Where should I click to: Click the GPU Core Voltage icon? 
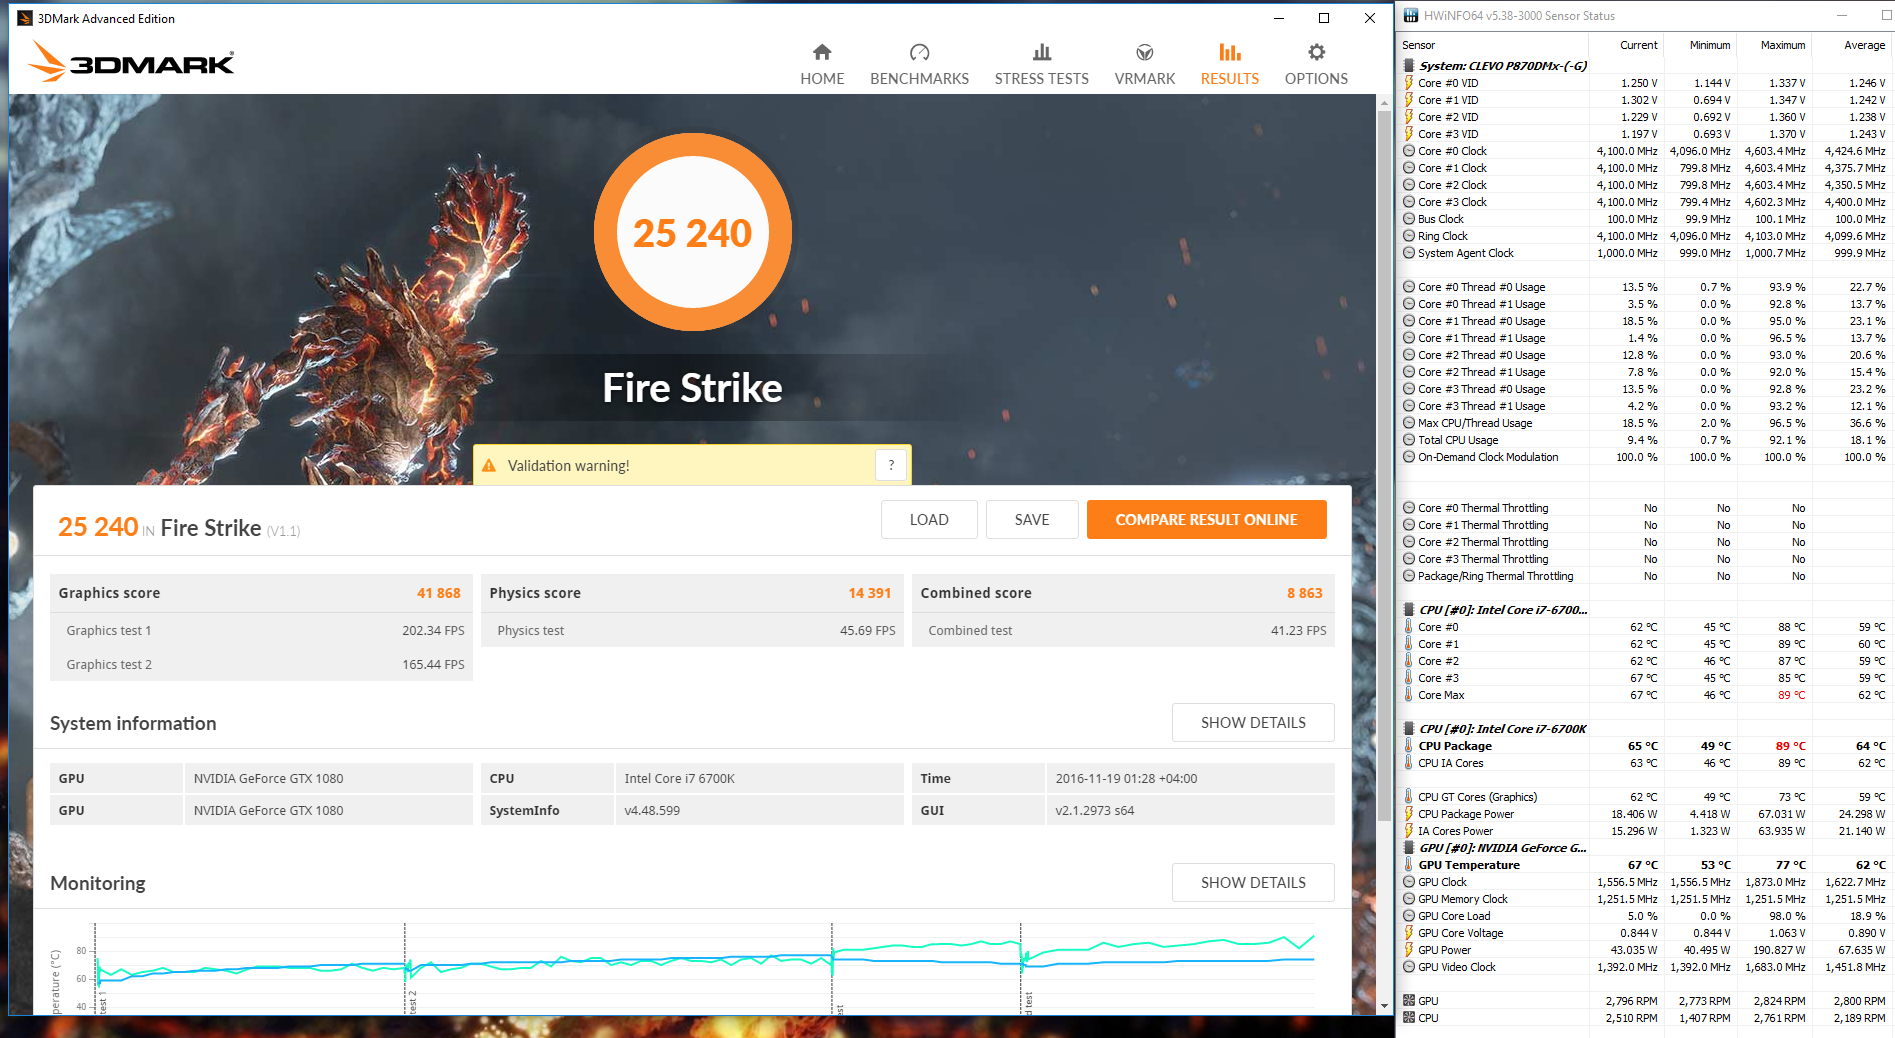(1409, 933)
